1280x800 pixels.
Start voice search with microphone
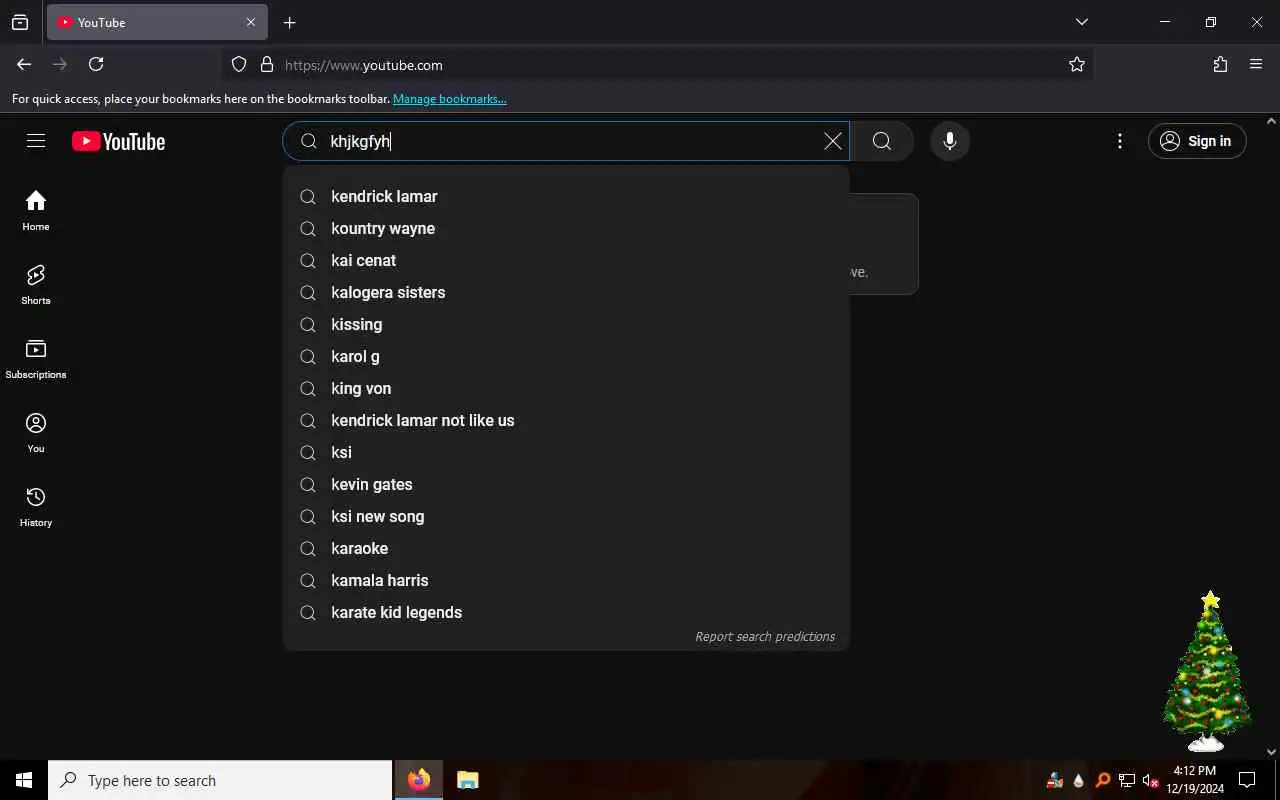click(950, 141)
